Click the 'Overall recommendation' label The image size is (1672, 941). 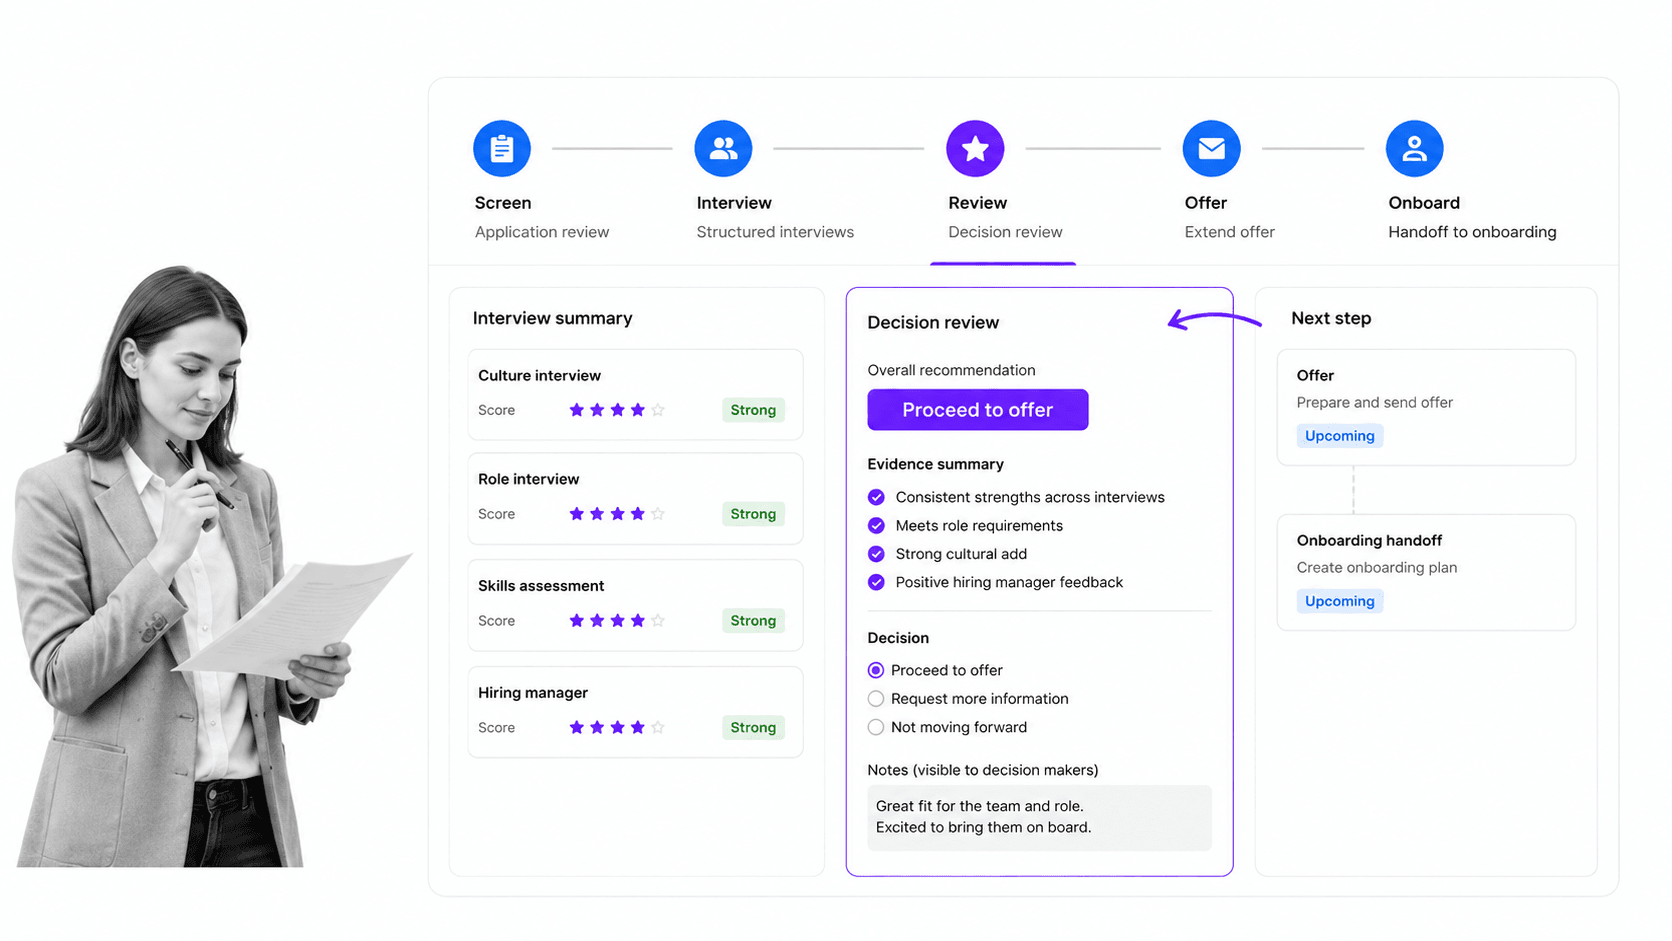tap(951, 370)
